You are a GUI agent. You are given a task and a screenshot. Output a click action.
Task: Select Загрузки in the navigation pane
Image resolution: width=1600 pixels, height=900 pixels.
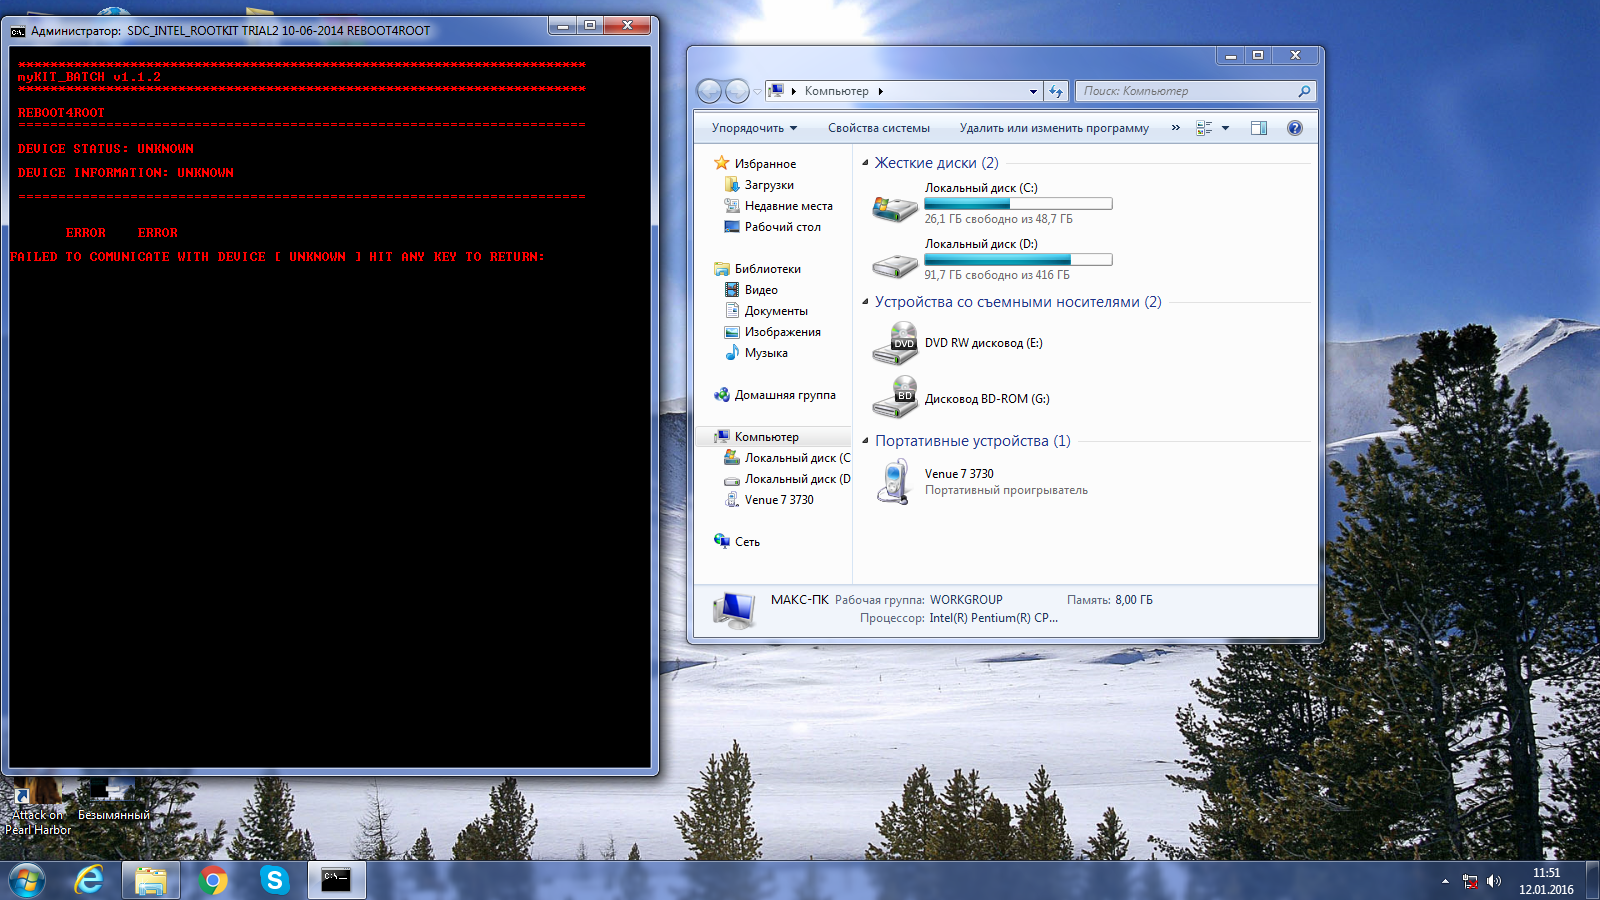pyautogui.click(x=769, y=185)
